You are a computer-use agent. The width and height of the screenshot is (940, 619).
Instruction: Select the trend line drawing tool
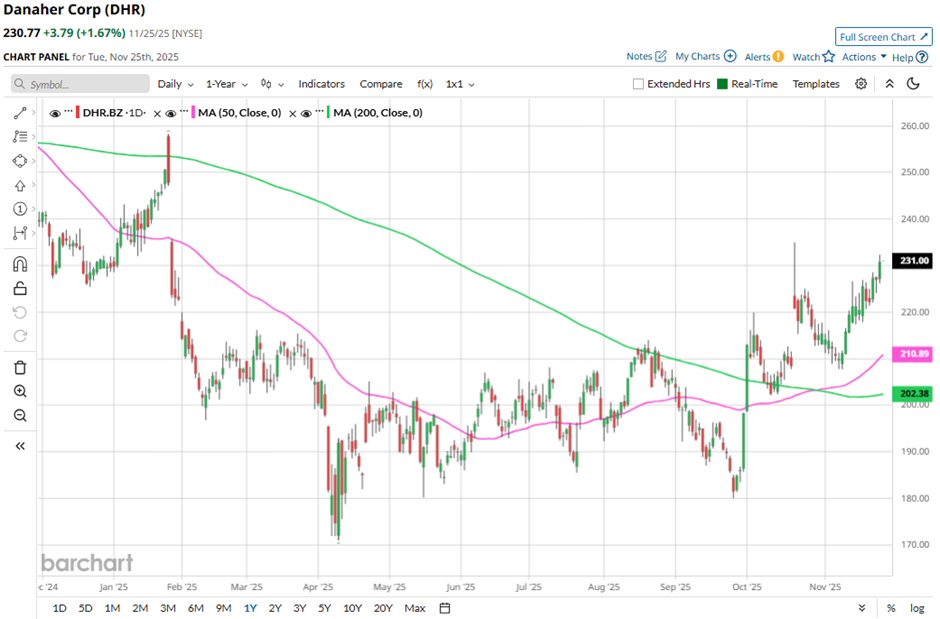tap(20, 113)
